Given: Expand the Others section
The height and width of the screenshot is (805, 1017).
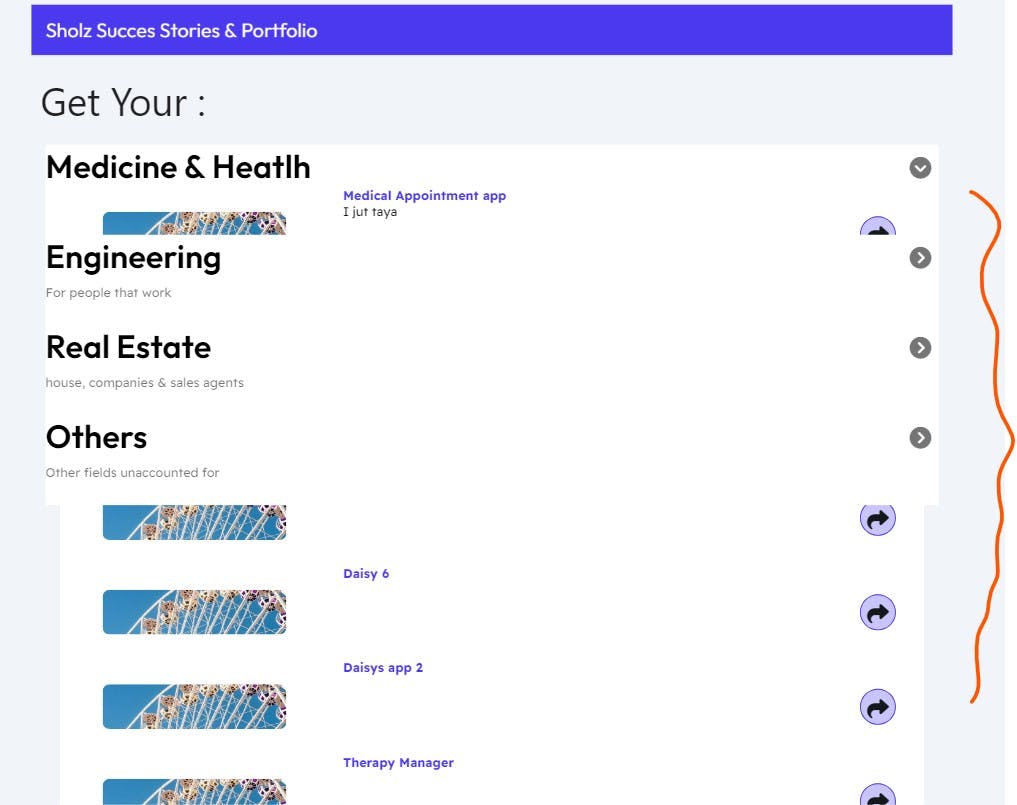Looking at the screenshot, I should (919, 437).
